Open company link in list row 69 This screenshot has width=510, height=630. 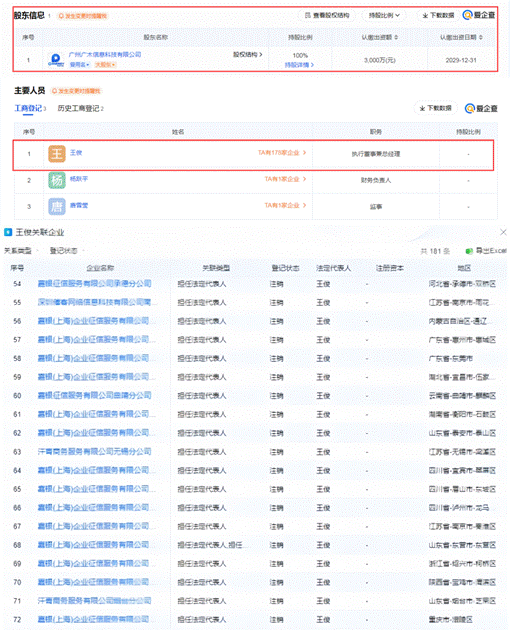(x=96, y=564)
